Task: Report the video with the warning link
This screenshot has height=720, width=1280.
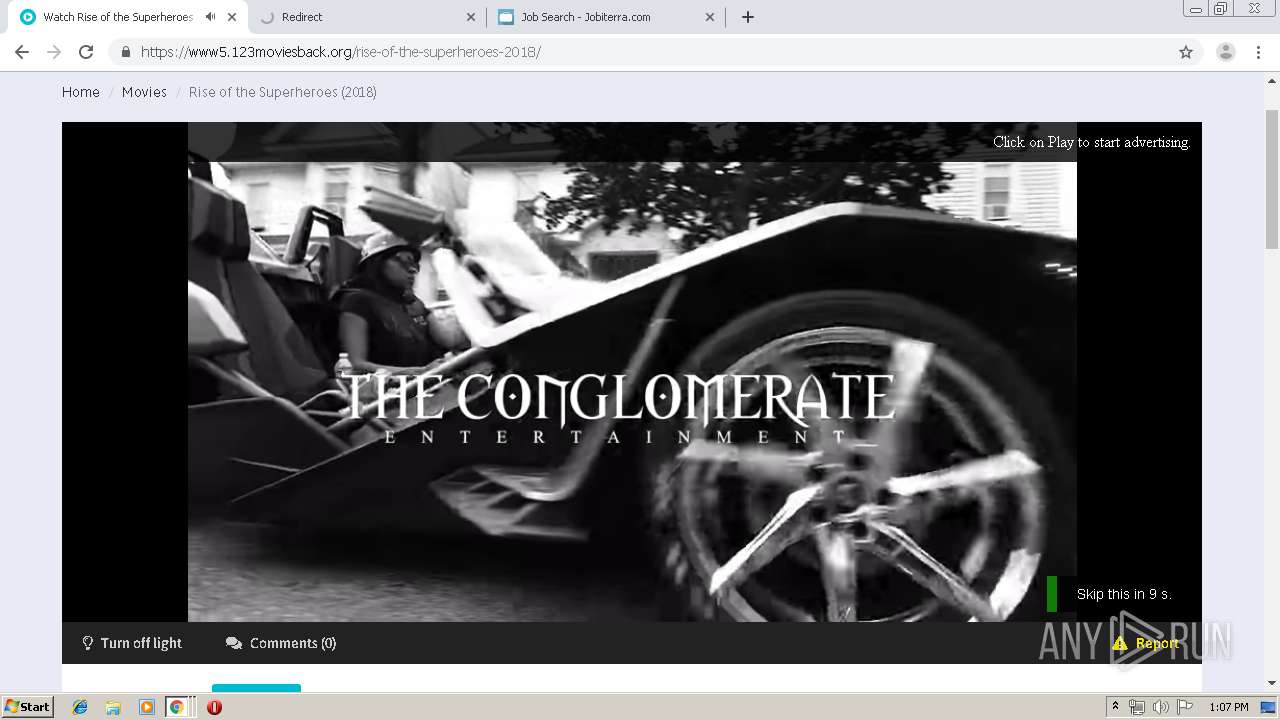Action: [x=1146, y=643]
